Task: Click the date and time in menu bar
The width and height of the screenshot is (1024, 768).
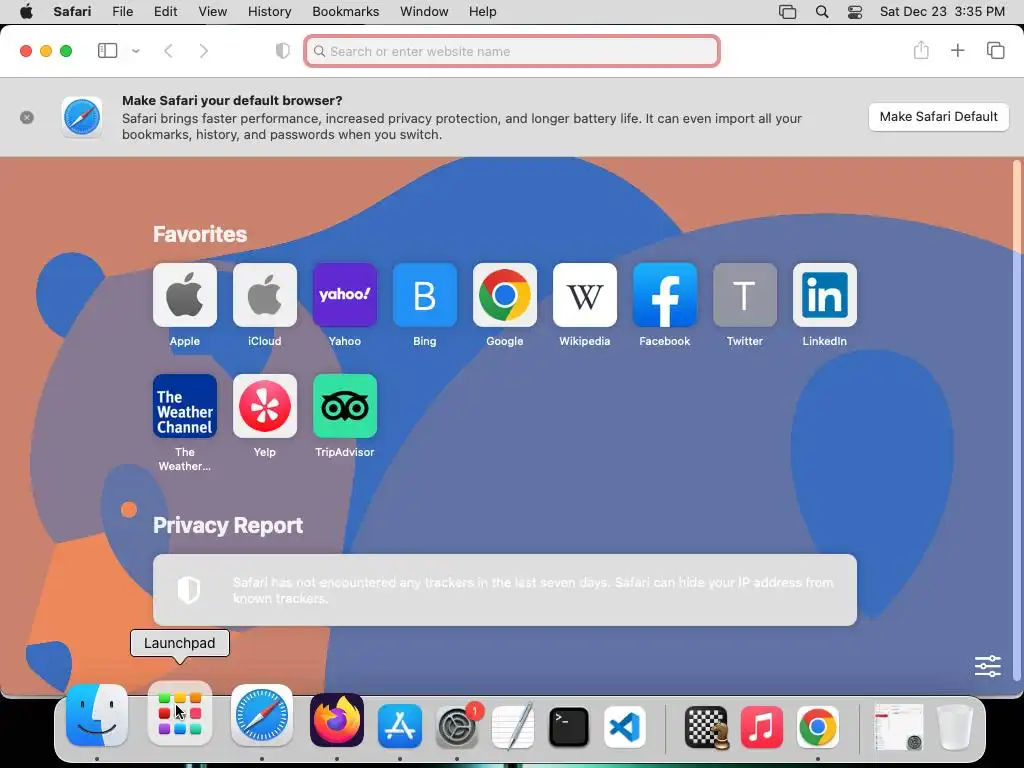Action: 942,12
